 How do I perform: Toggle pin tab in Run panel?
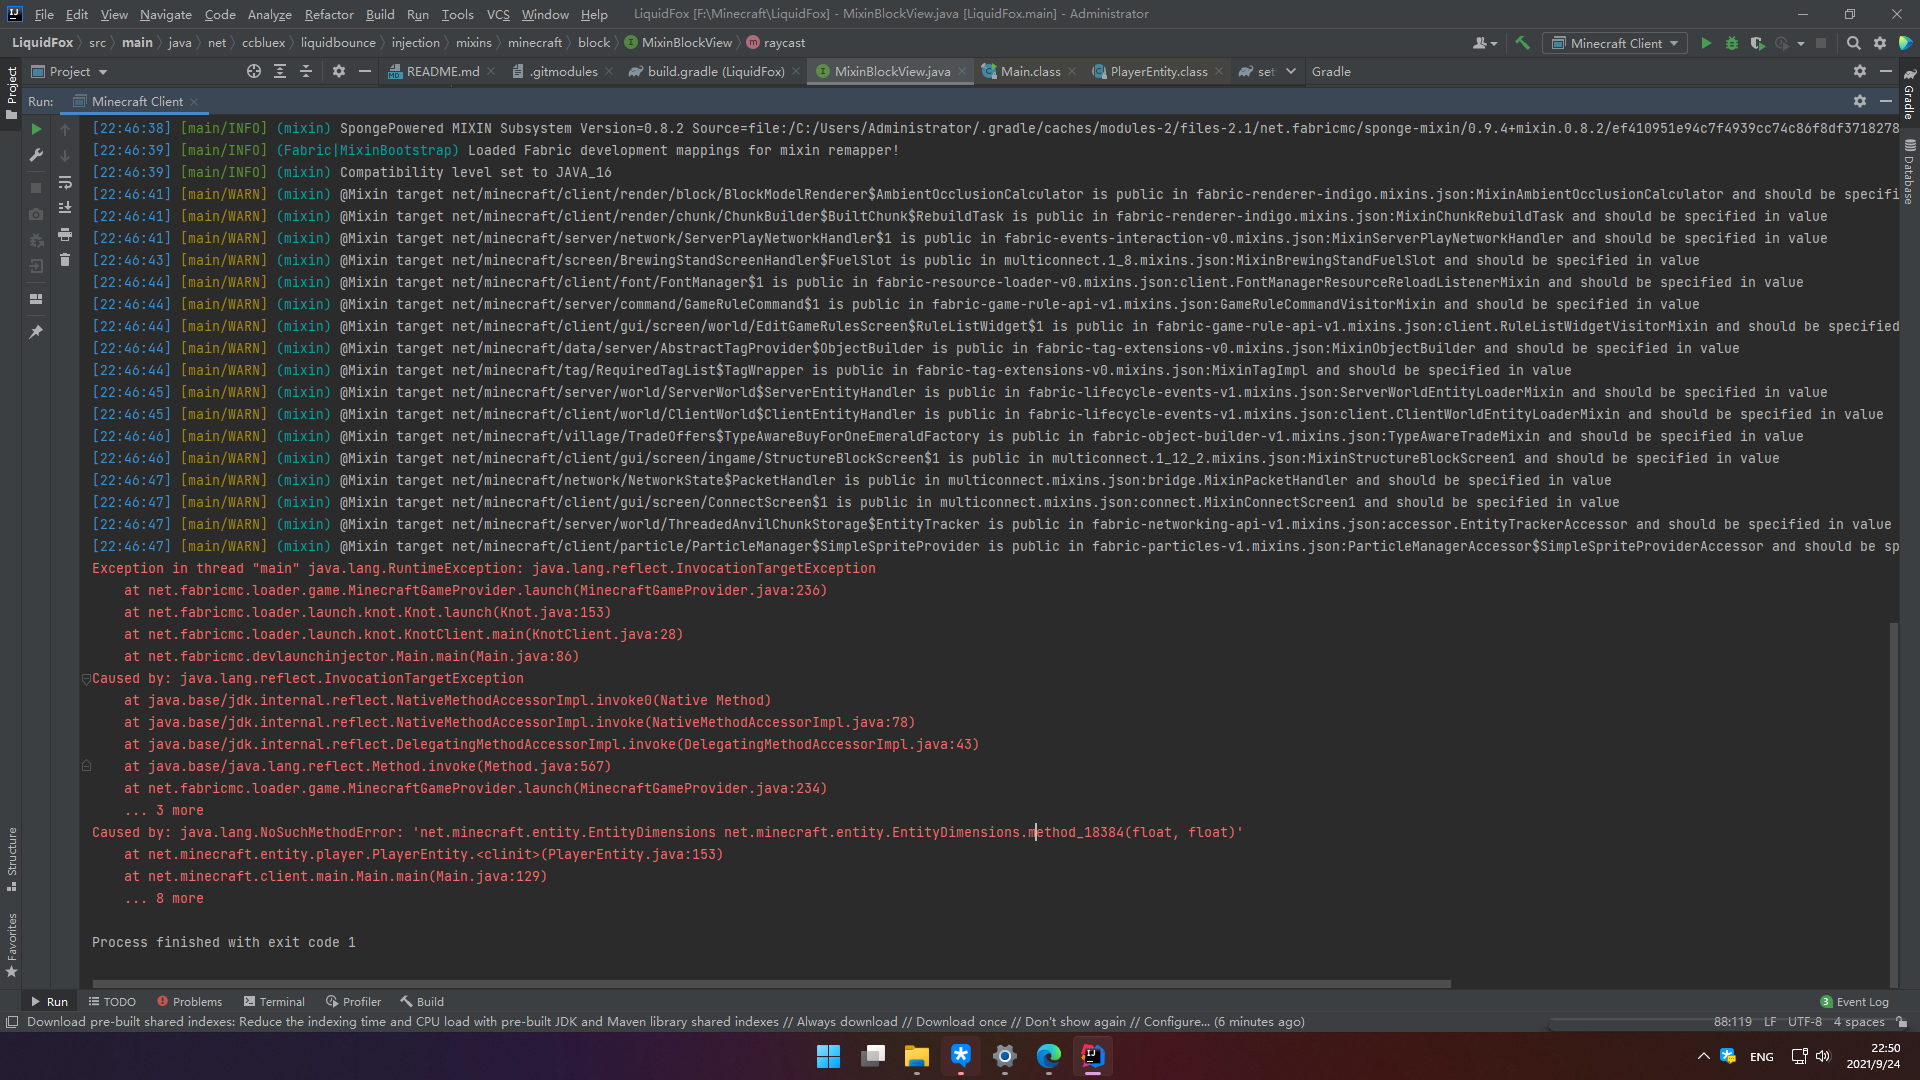(36, 331)
